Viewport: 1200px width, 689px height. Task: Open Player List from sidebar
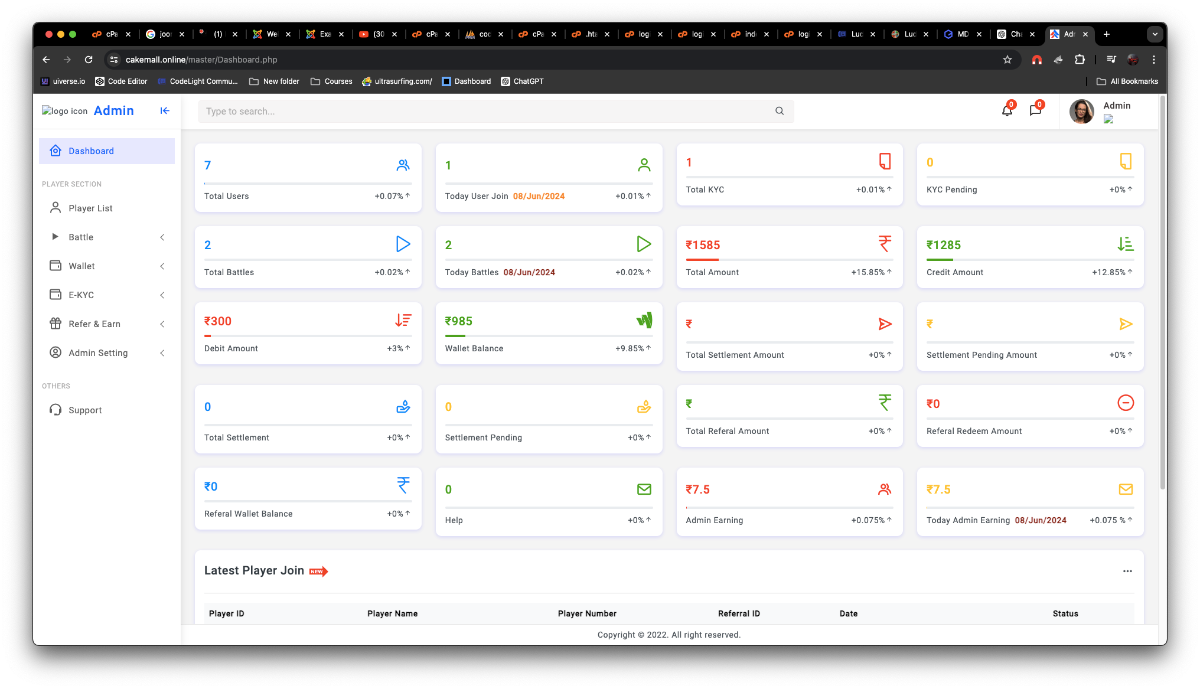90,208
